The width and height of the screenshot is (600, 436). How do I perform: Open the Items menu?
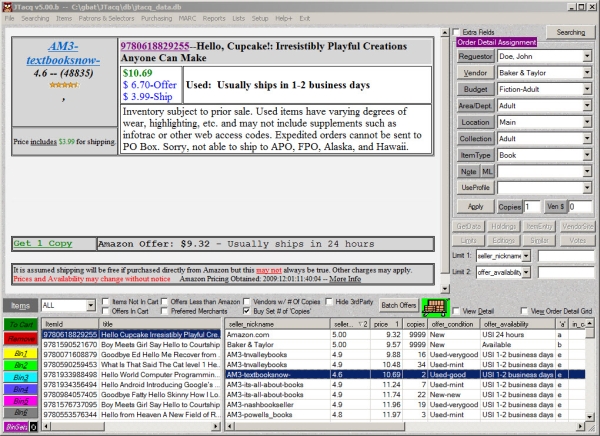[64, 18]
